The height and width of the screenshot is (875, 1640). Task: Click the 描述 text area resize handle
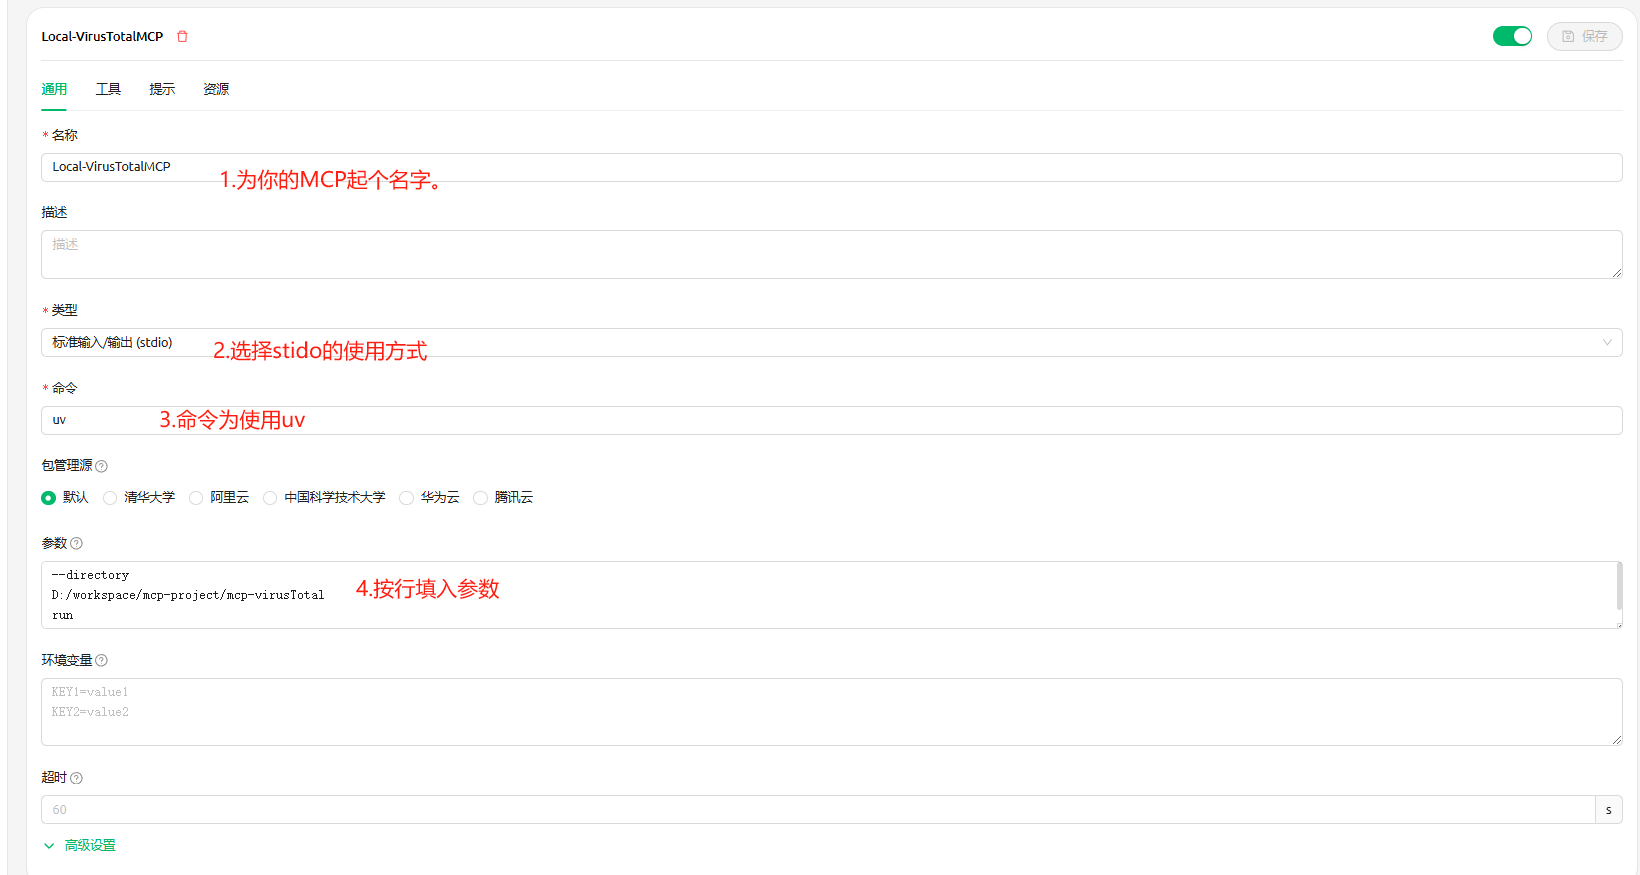[1617, 273]
